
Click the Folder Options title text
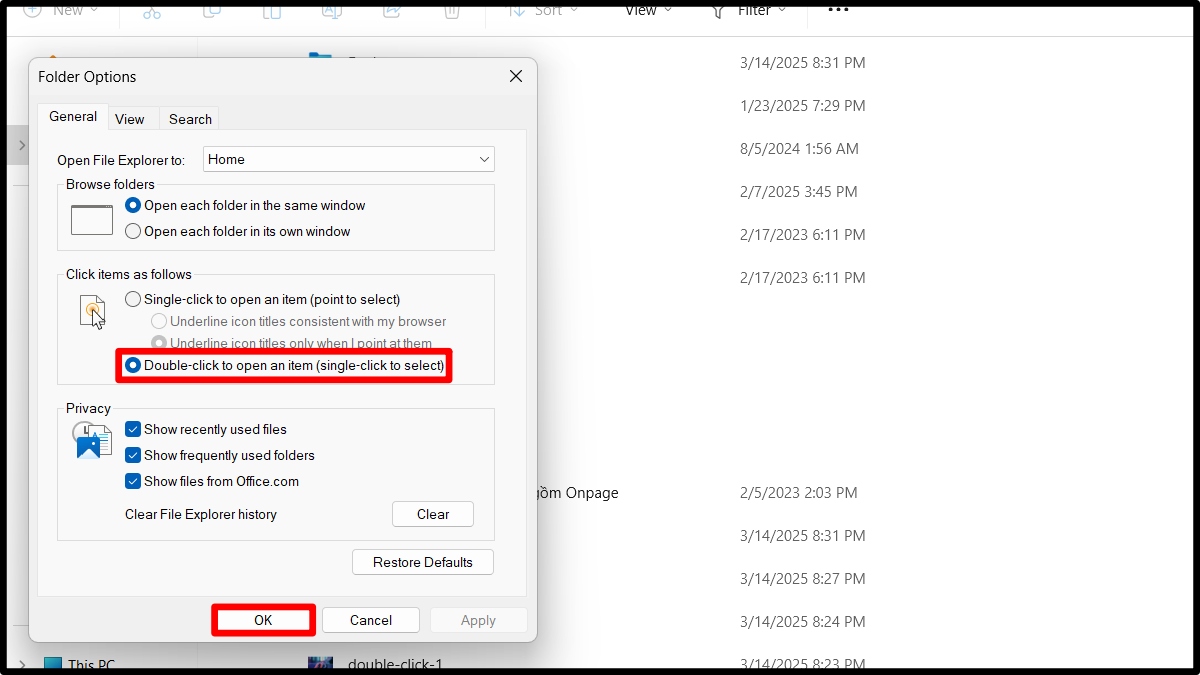[87, 77]
